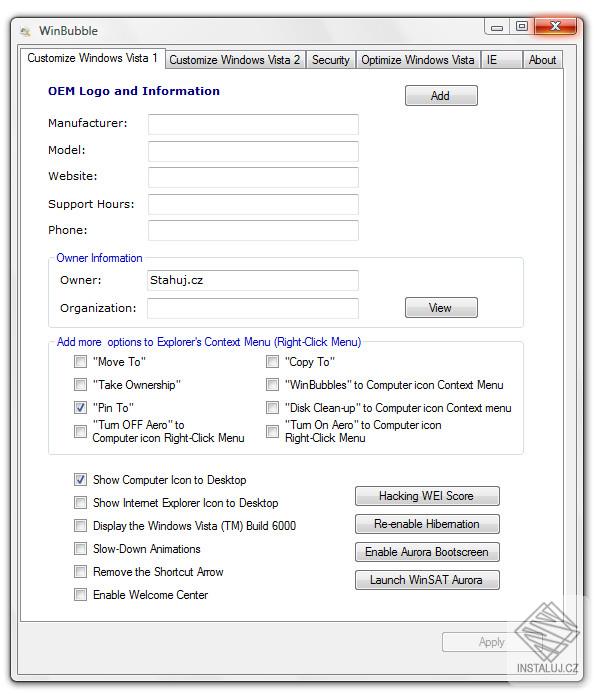Focus the Owner text field containing Stahuj.cz
The image size is (598, 695).
coord(253,281)
